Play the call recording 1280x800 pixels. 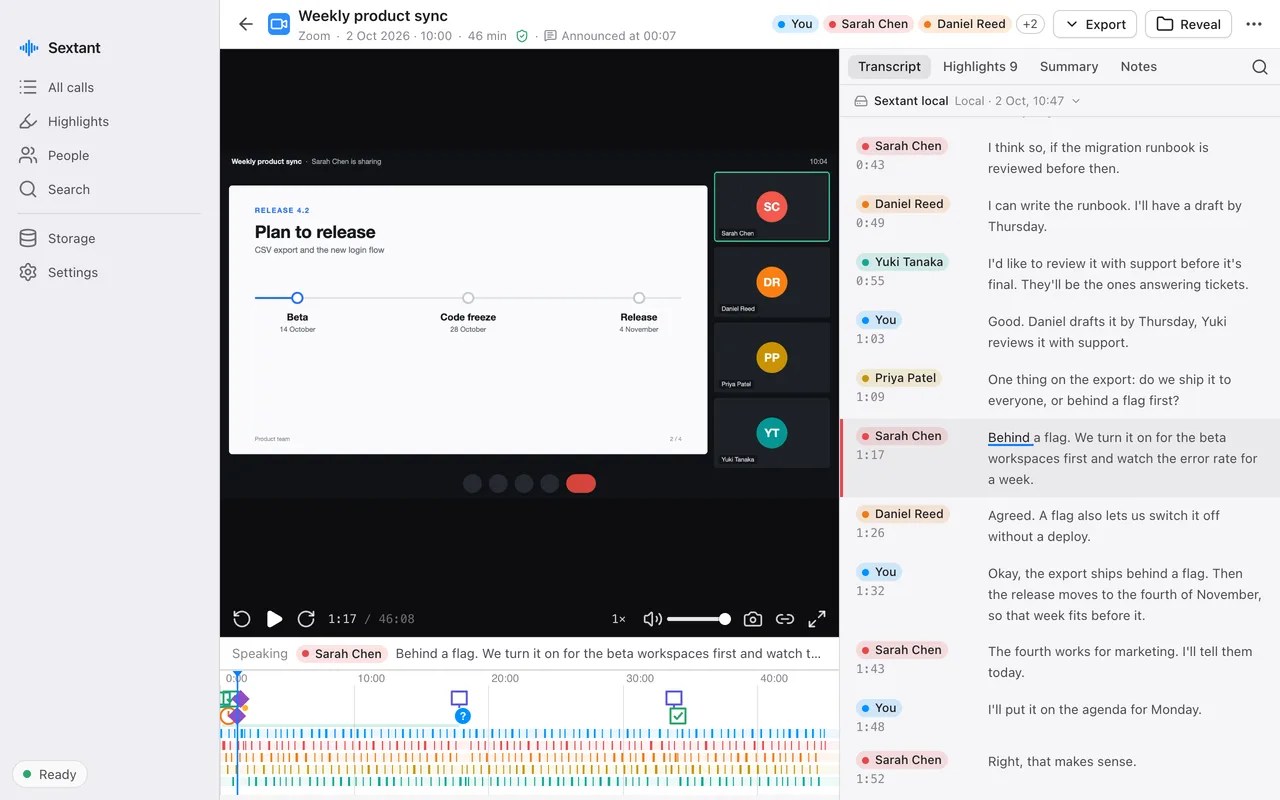[x=274, y=619]
